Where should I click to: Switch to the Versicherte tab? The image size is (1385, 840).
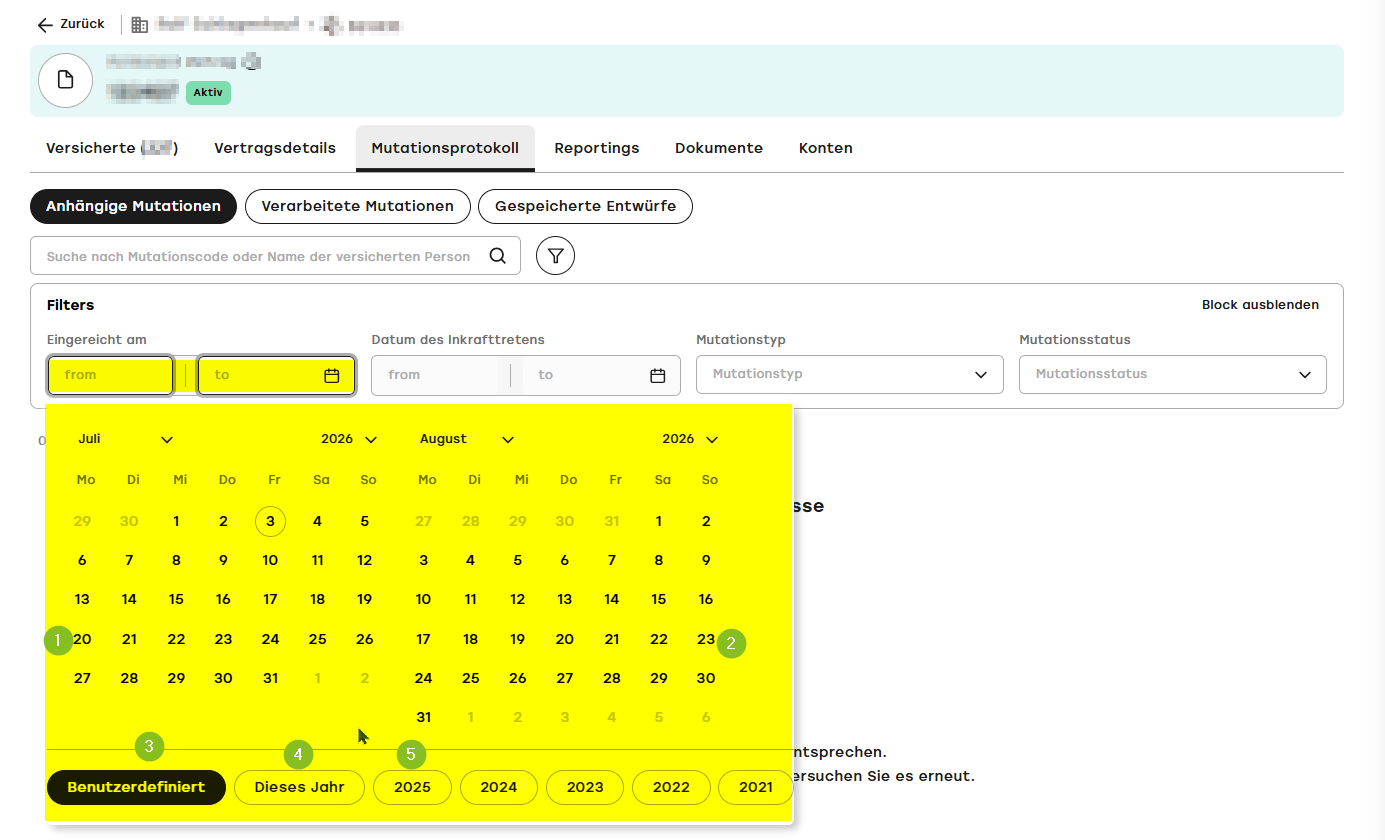[x=112, y=148]
